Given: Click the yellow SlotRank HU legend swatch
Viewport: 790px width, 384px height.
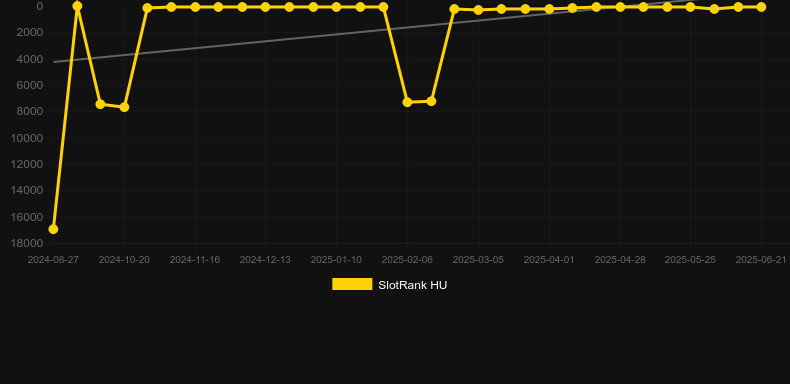Looking at the screenshot, I should click(x=352, y=284).
